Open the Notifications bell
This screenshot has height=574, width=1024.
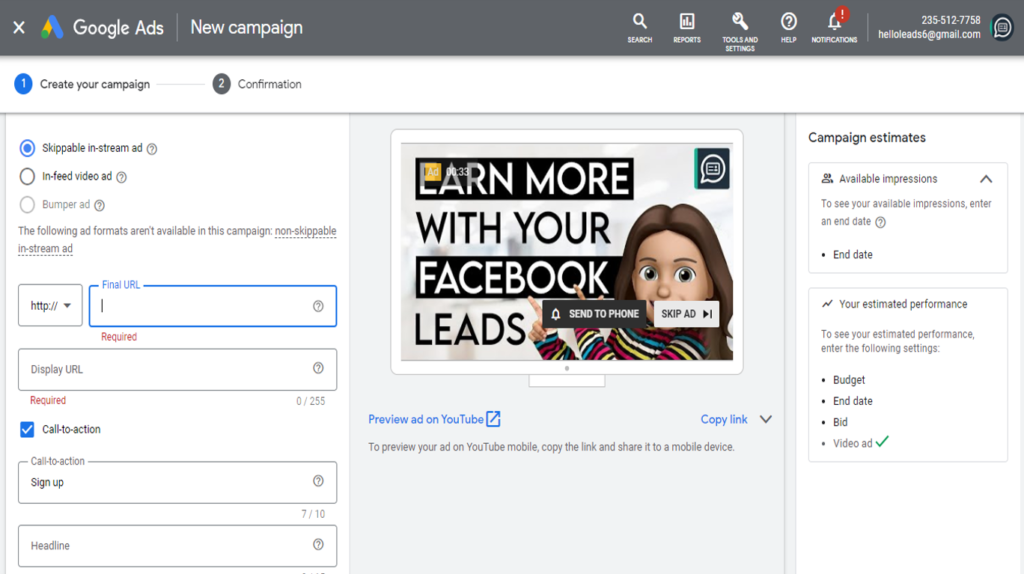coord(834,27)
